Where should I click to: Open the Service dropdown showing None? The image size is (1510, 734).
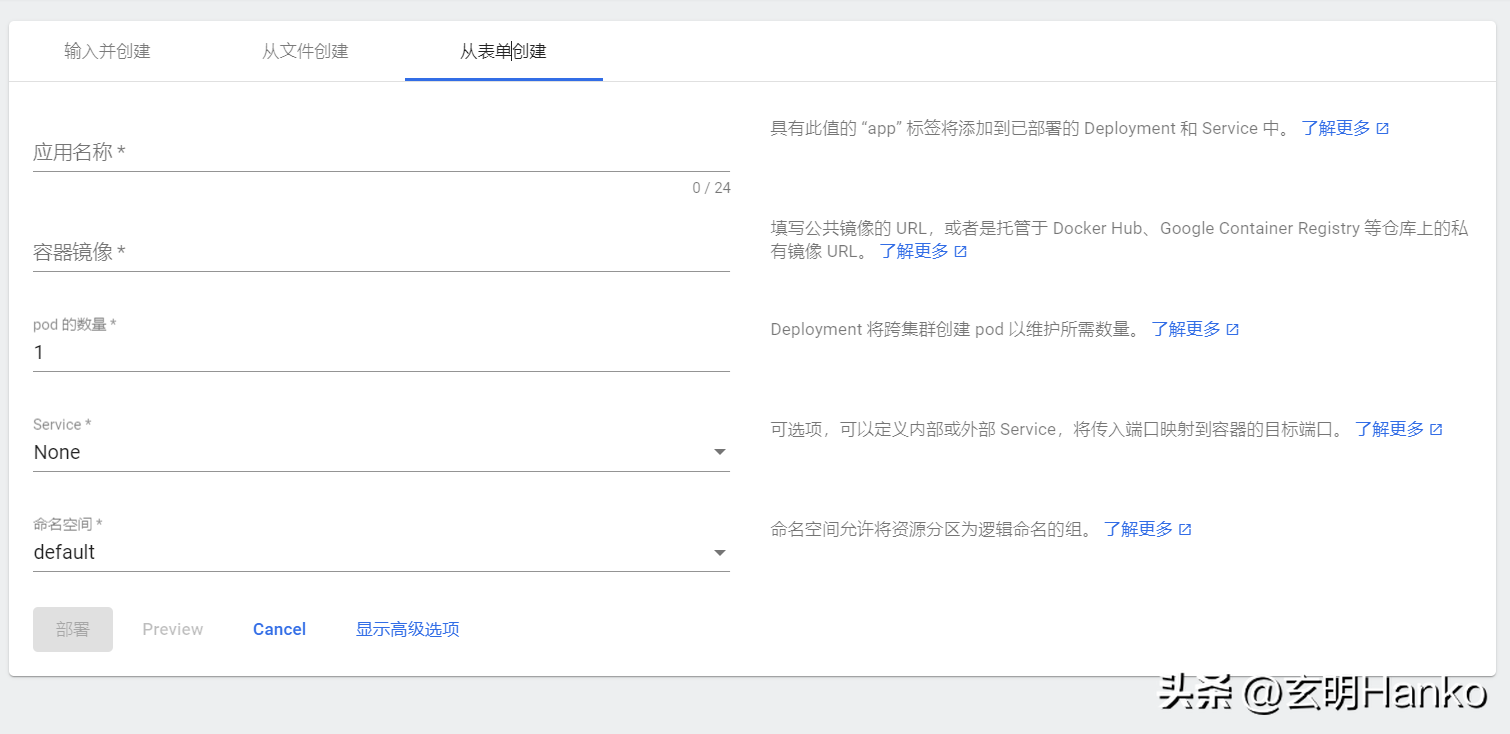pos(380,452)
